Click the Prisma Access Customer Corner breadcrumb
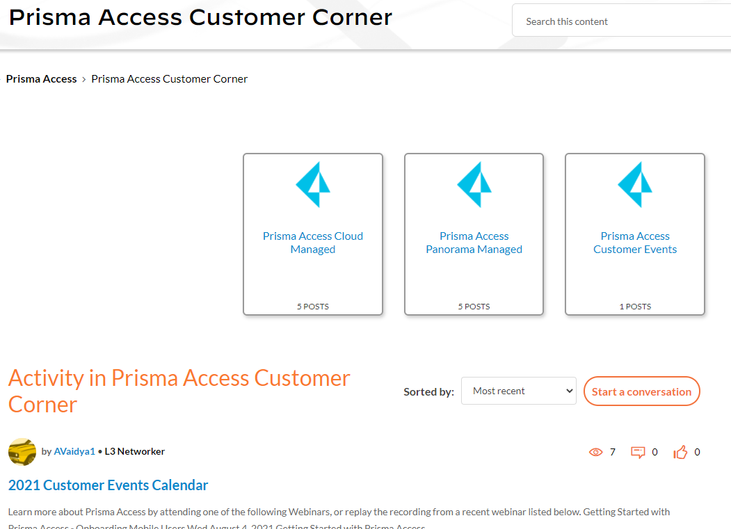This screenshot has height=529, width=731. [x=169, y=79]
